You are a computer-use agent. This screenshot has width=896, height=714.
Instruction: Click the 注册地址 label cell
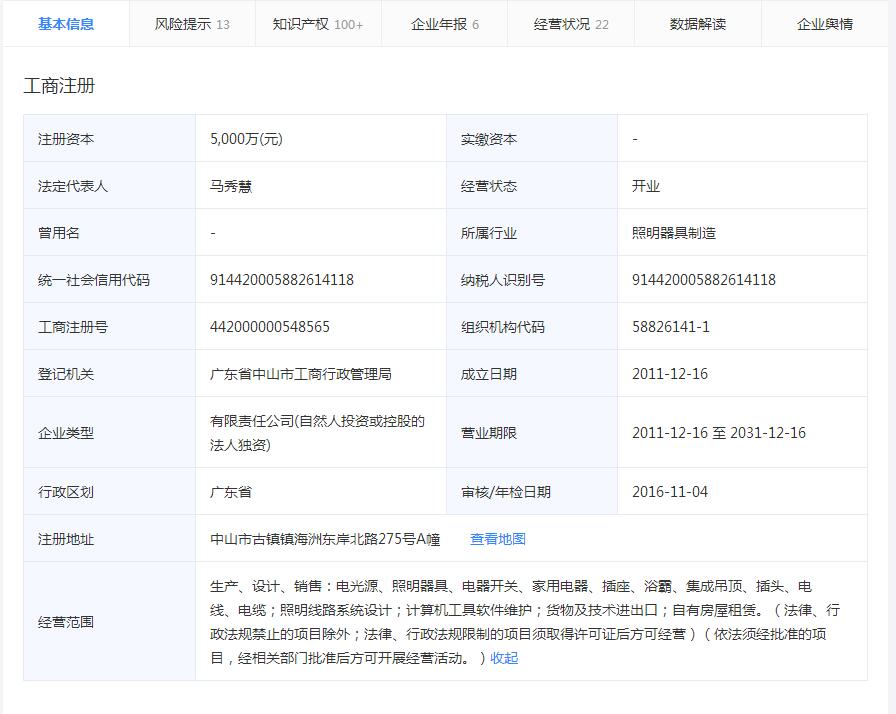[109, 539]
